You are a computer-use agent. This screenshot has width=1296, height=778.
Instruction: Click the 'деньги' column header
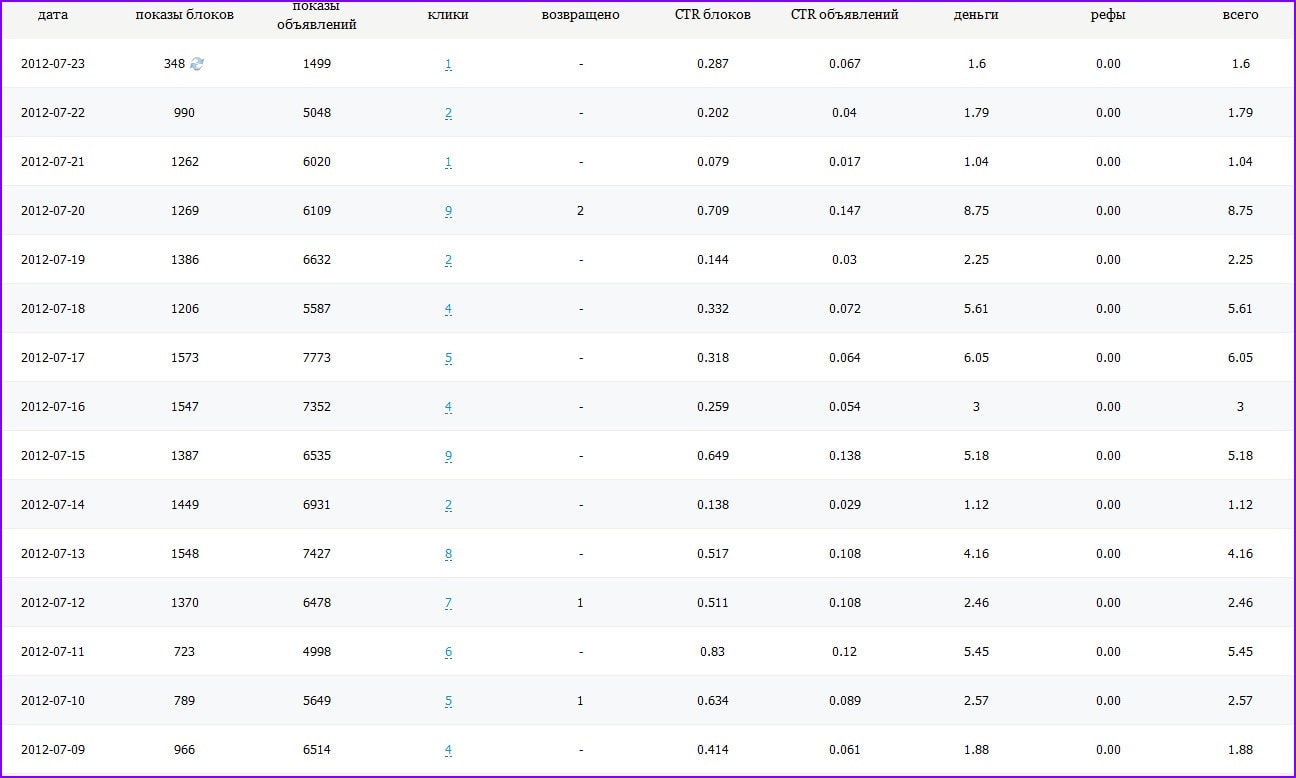click(976, 15)
